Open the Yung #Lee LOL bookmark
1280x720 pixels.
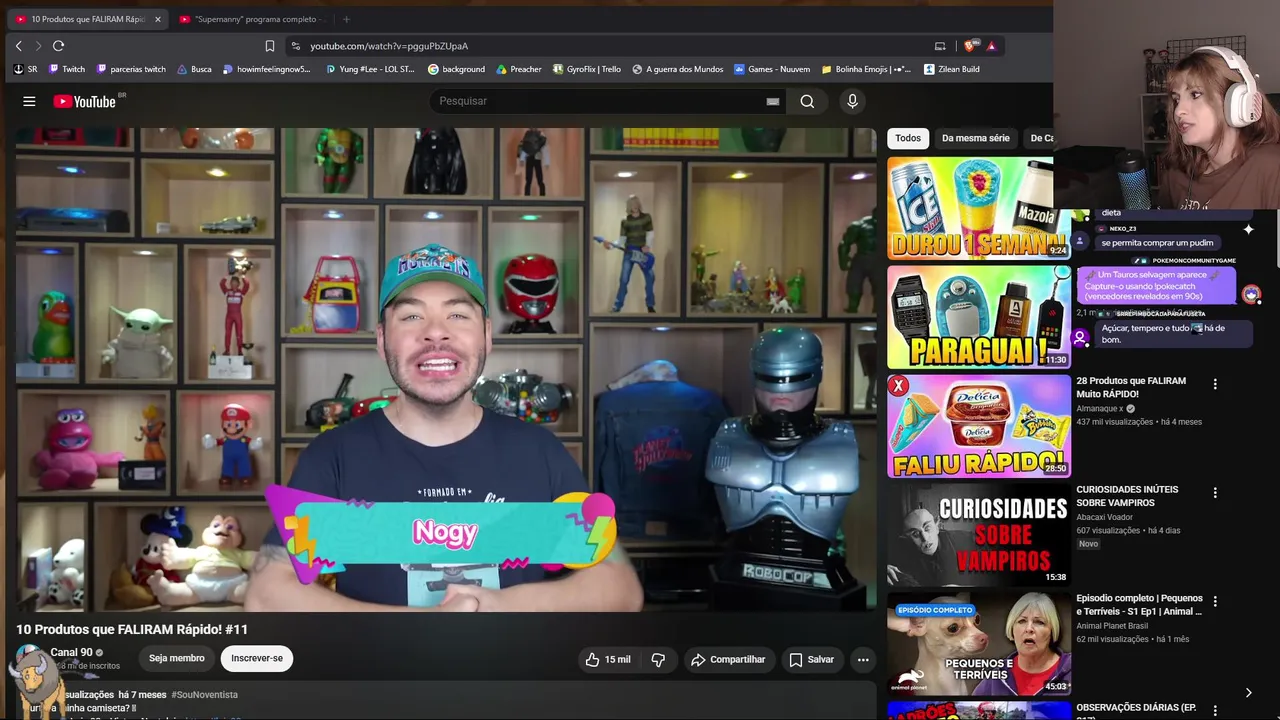click(x=370, y=69)
